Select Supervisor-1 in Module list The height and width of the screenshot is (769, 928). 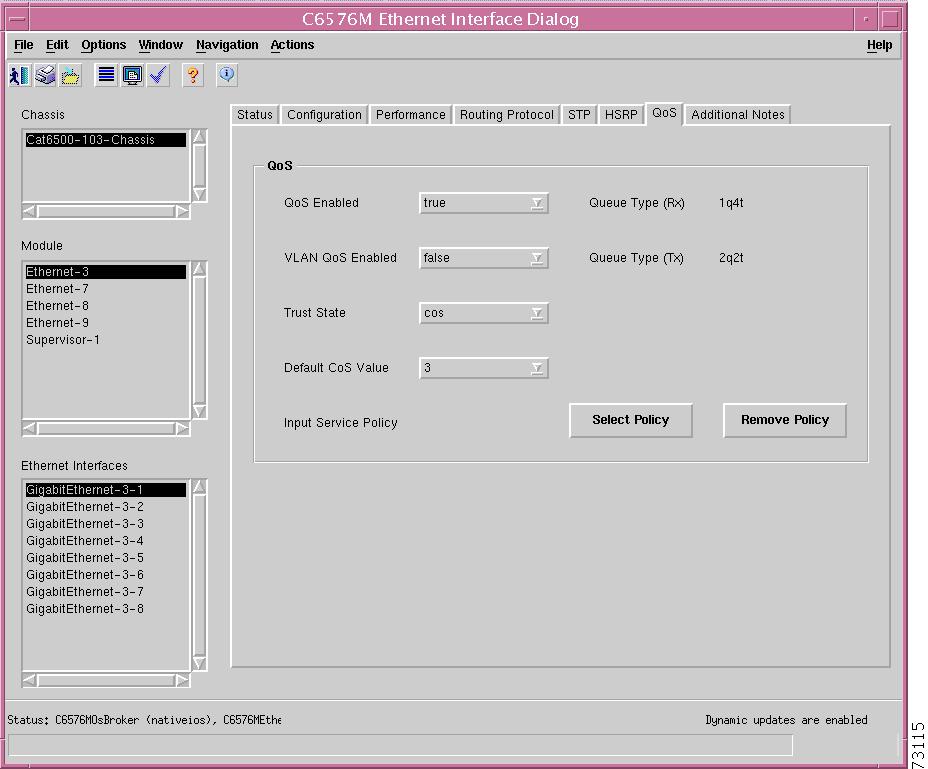click(105, 340)
